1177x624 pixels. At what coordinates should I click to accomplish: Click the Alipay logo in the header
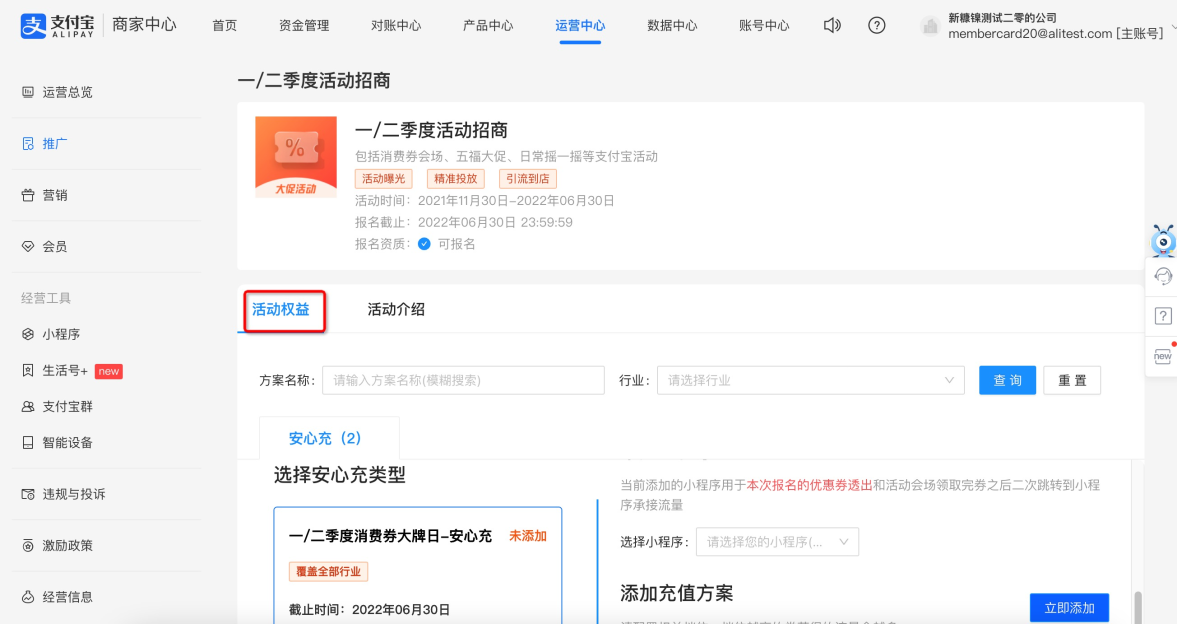pyautogui.click(x=57, y=26)
